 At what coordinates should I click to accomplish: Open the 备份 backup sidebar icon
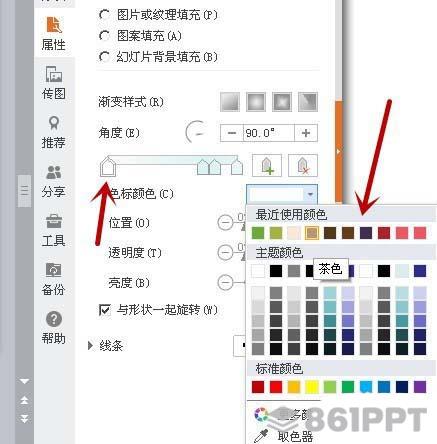[53, 279]
